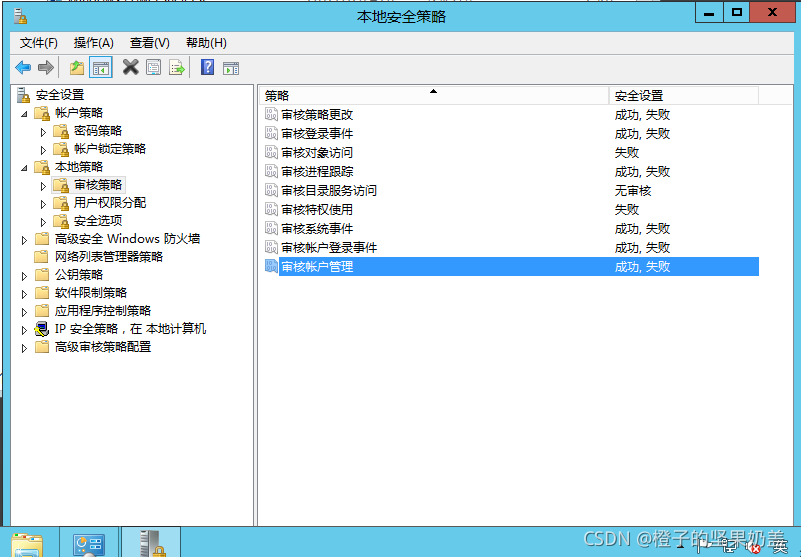Click the policy icon beside 审核登录事件

271,133
